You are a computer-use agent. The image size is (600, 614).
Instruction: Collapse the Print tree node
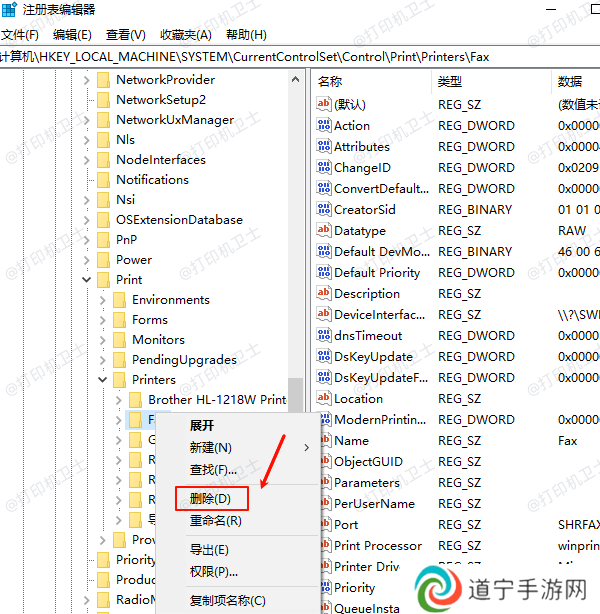(x=87, y=280)
